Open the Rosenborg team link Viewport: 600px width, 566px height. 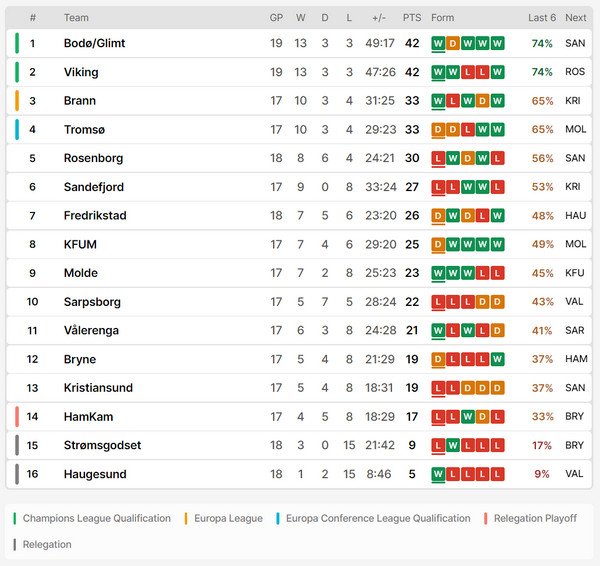coord(93,158)
